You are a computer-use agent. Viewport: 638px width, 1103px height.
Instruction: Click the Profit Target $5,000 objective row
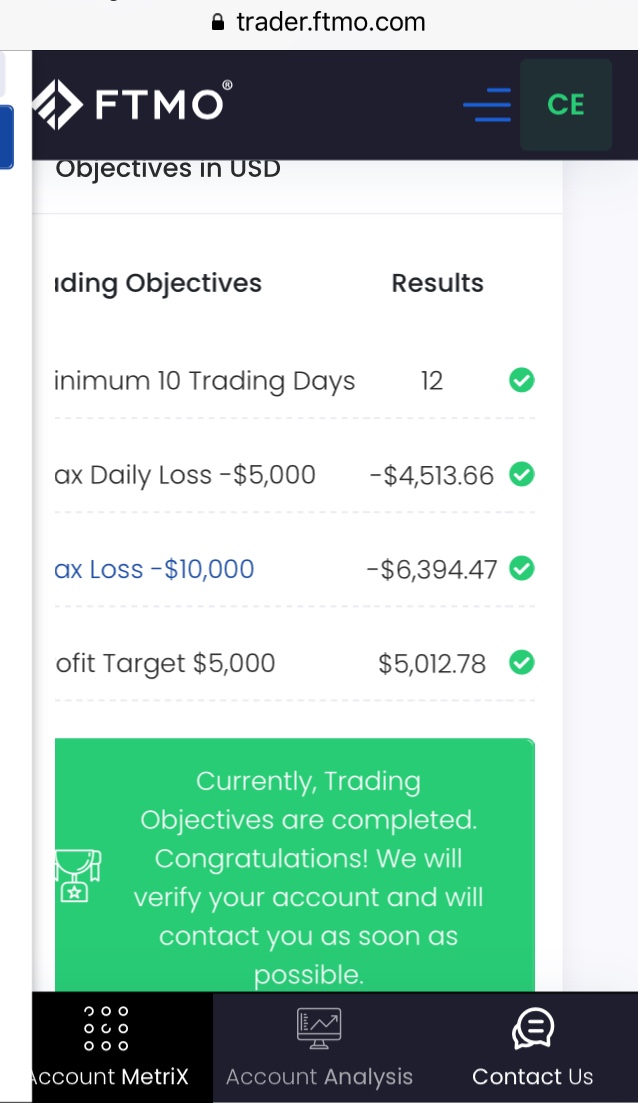coord(166,663)
